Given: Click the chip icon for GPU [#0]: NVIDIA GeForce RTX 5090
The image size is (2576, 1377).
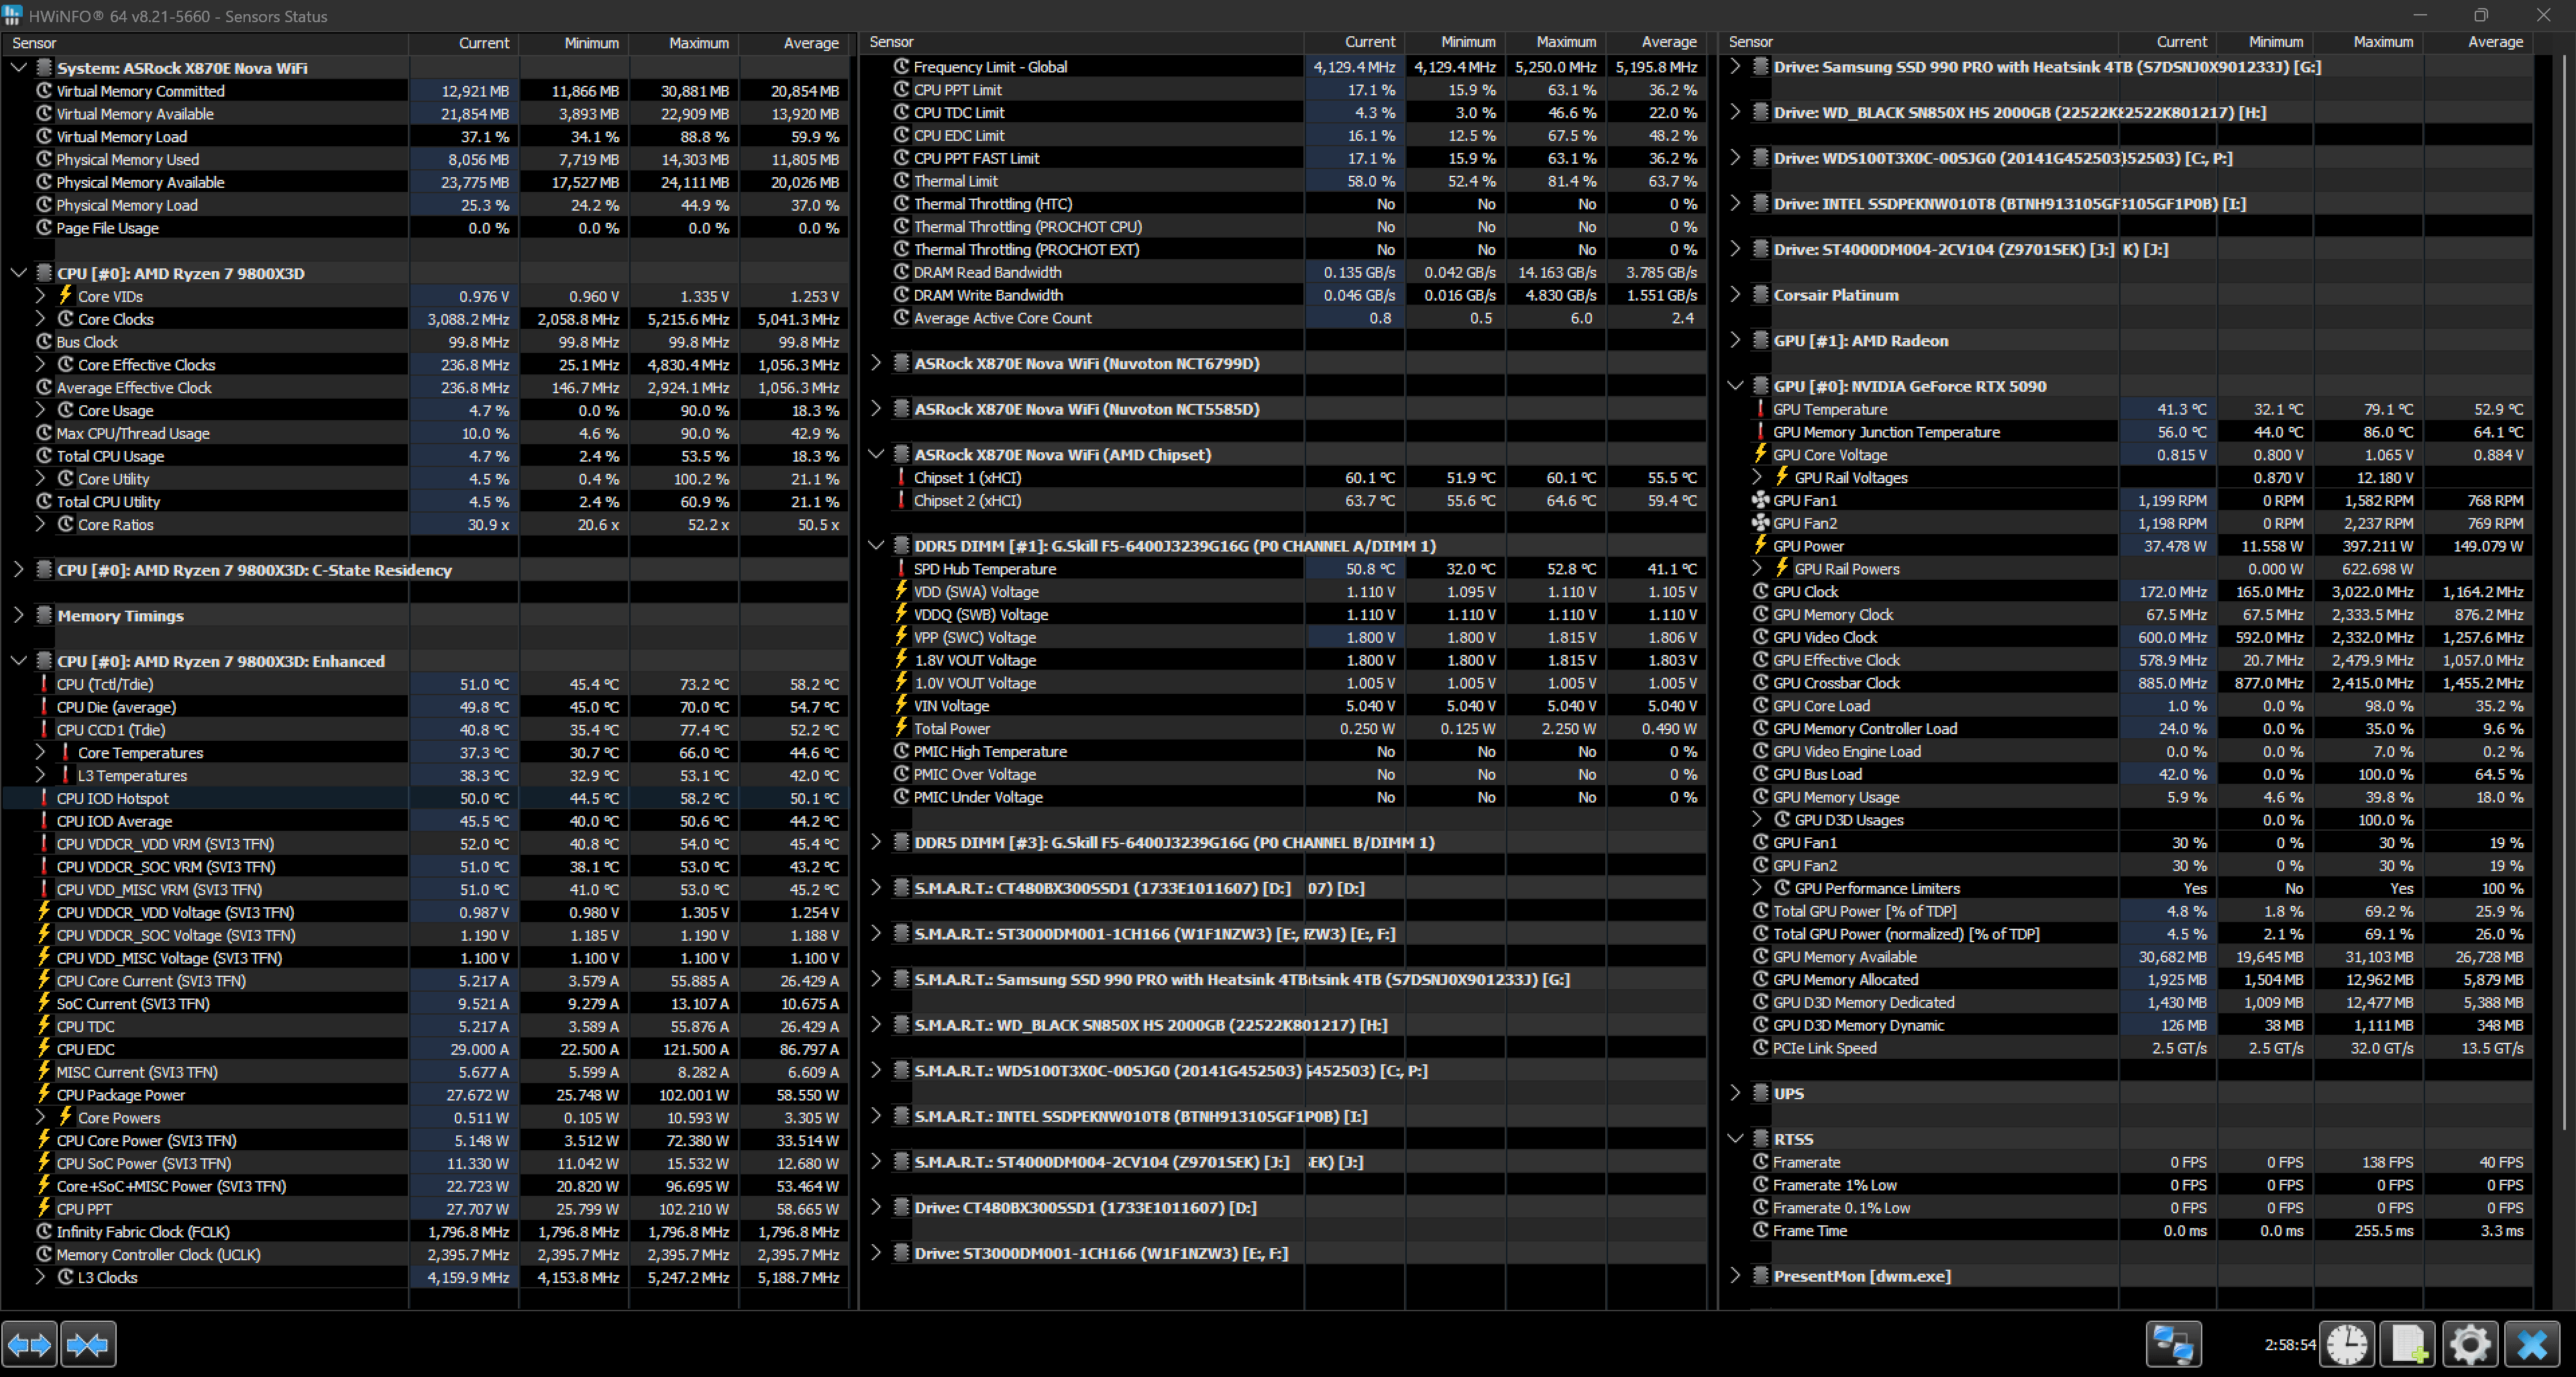Looking at the screenshot, I should click(x=1761, y=386).
